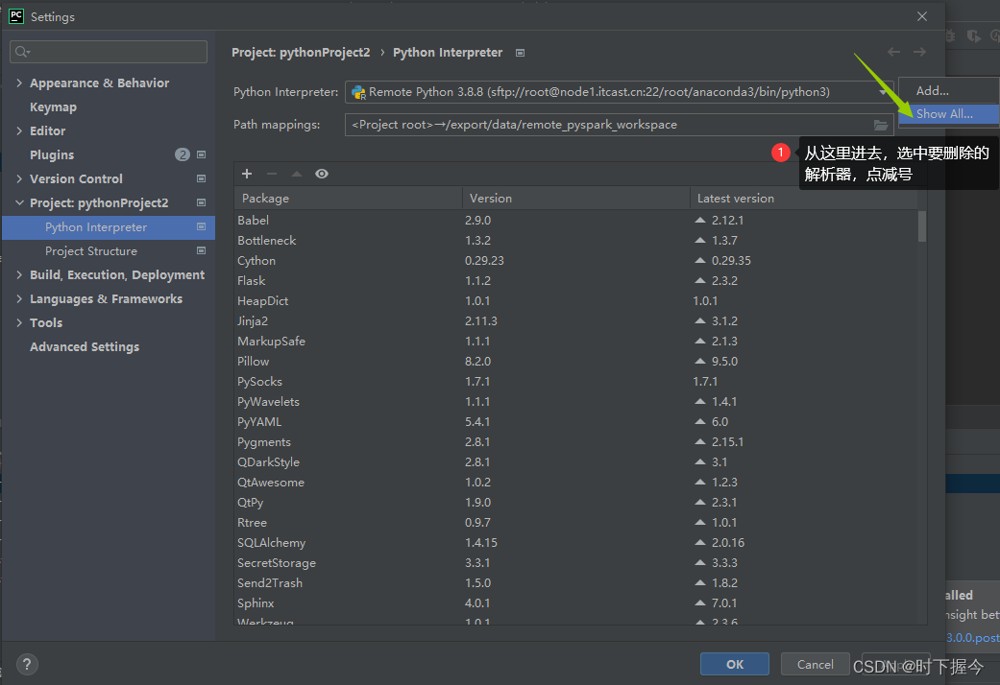Sort by Version column header
Image resolution: width=1000 pixels, height=685 pixels.
click(576, 198)
